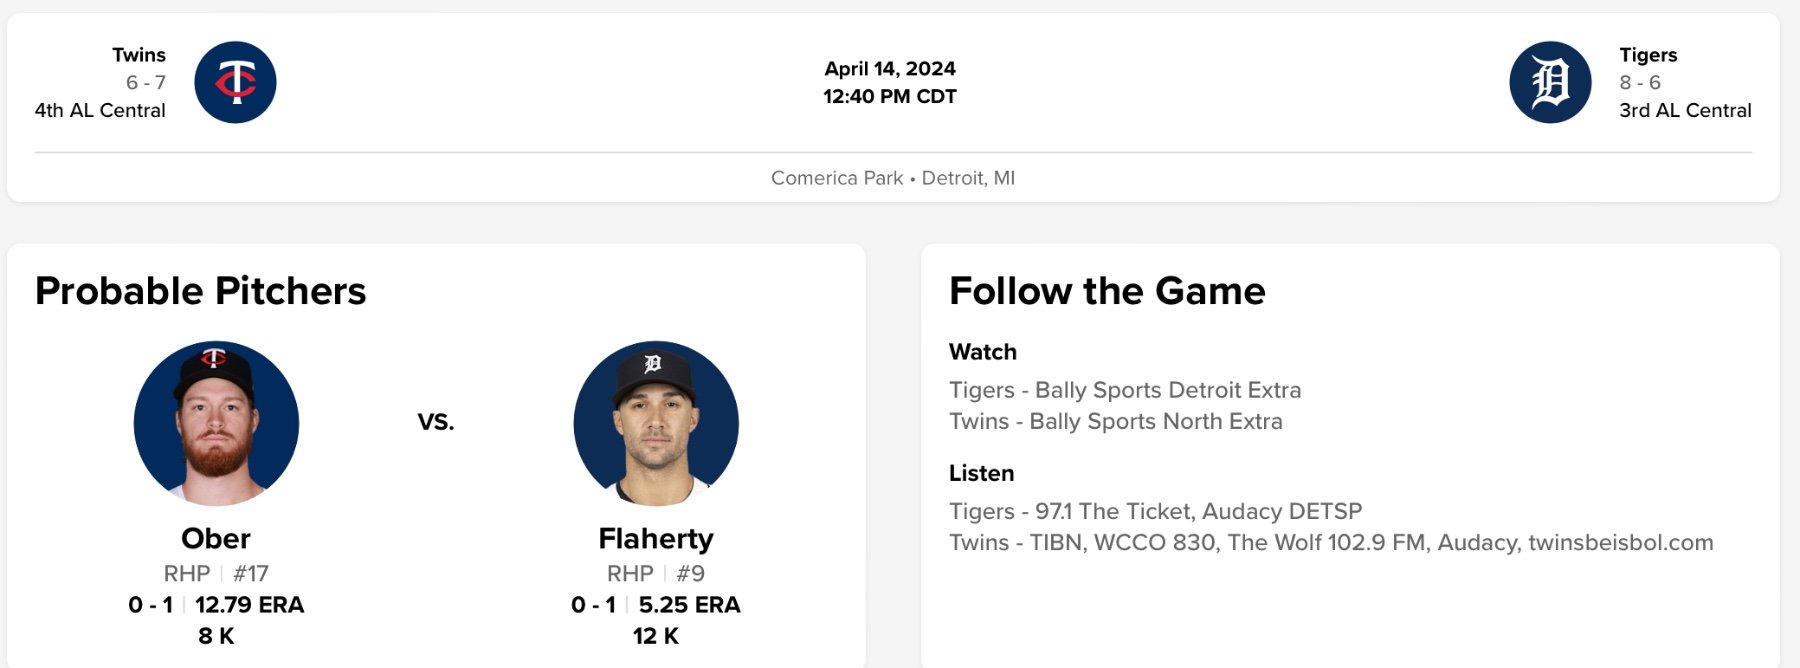Click Flaherty's 5.25 ERA stat

(689, 605)
